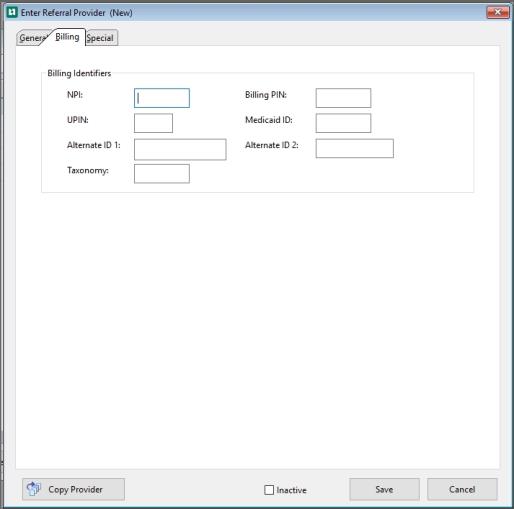
Task: Click the Billing Identifiers group heading
Action: pyautogui.click(x=79, y=73)
